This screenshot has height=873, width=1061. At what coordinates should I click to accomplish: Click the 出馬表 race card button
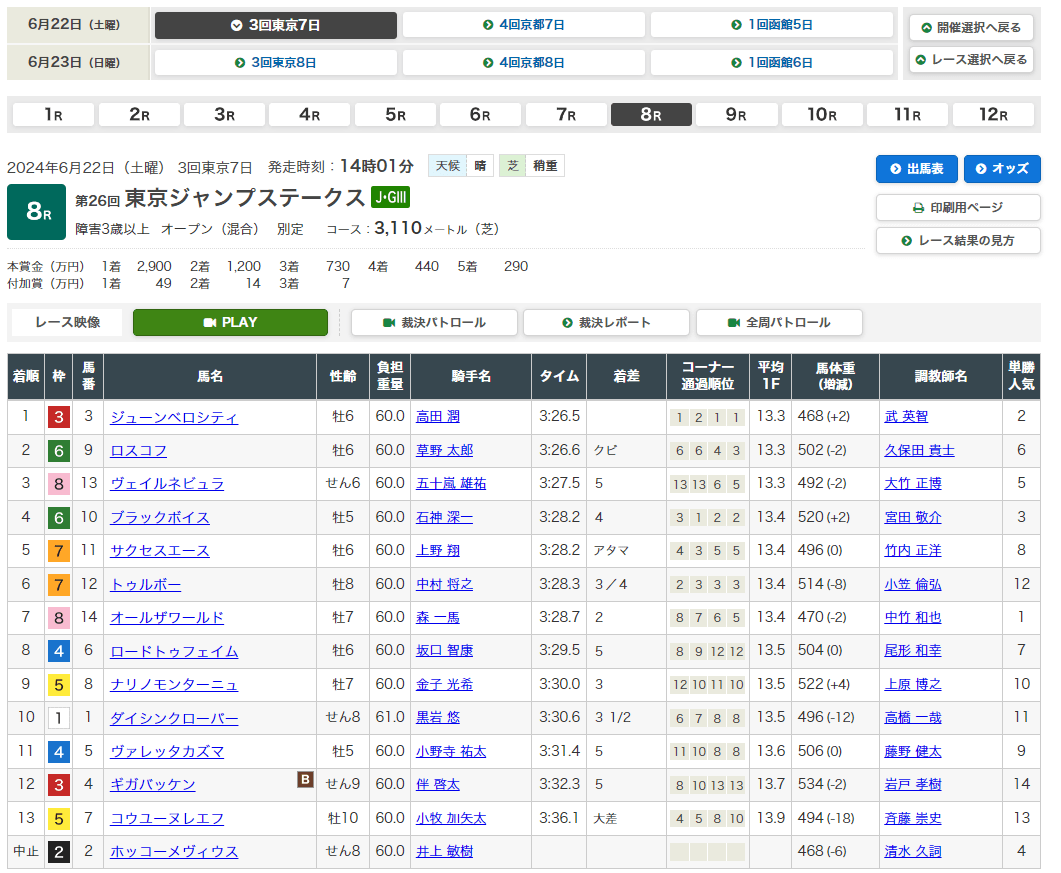pyautogui.click(x=916, y=169)
